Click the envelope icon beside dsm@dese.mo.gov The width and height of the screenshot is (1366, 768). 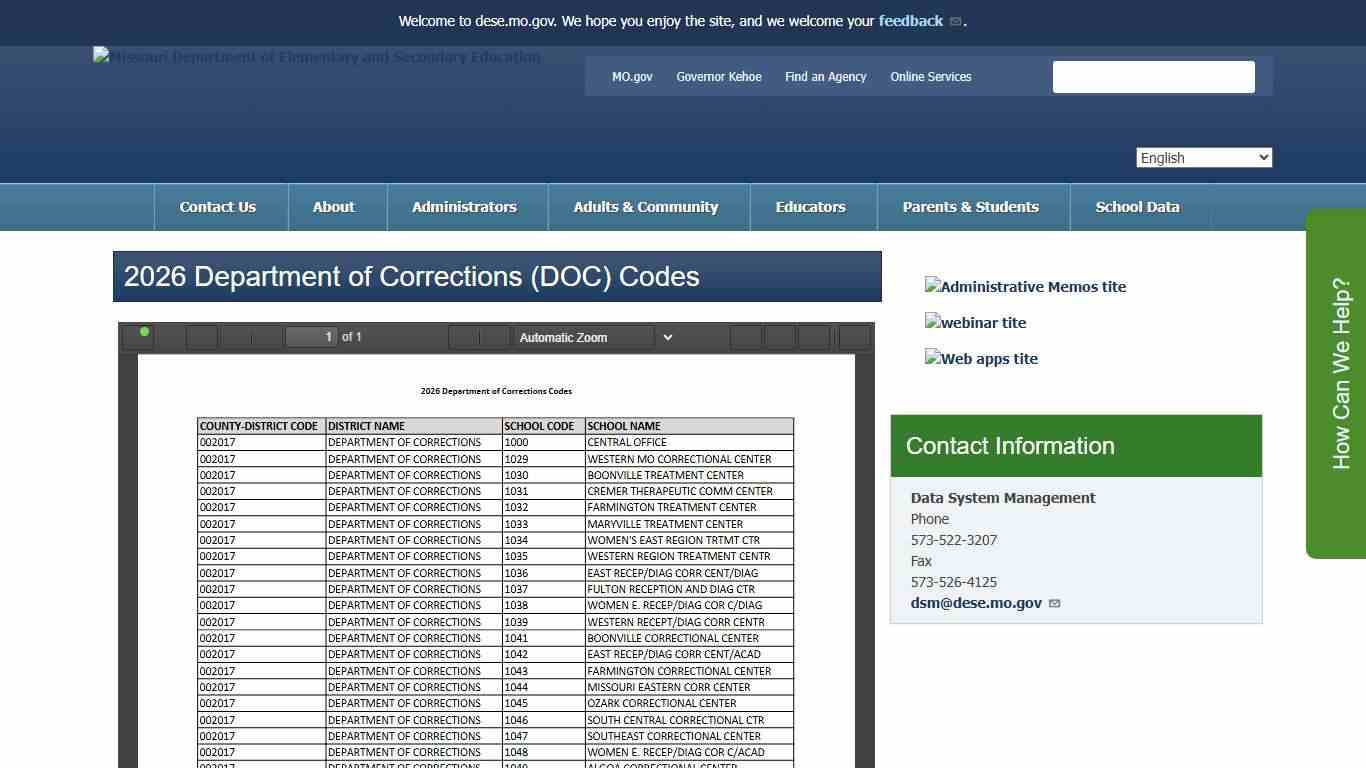[x=1054, y=603]
